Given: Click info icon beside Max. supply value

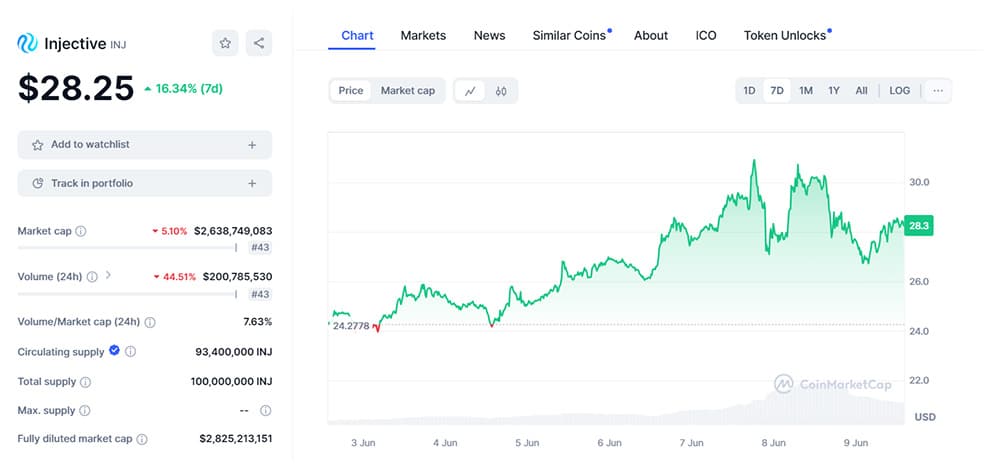Looking at the screenshot, I should point(265,411).
